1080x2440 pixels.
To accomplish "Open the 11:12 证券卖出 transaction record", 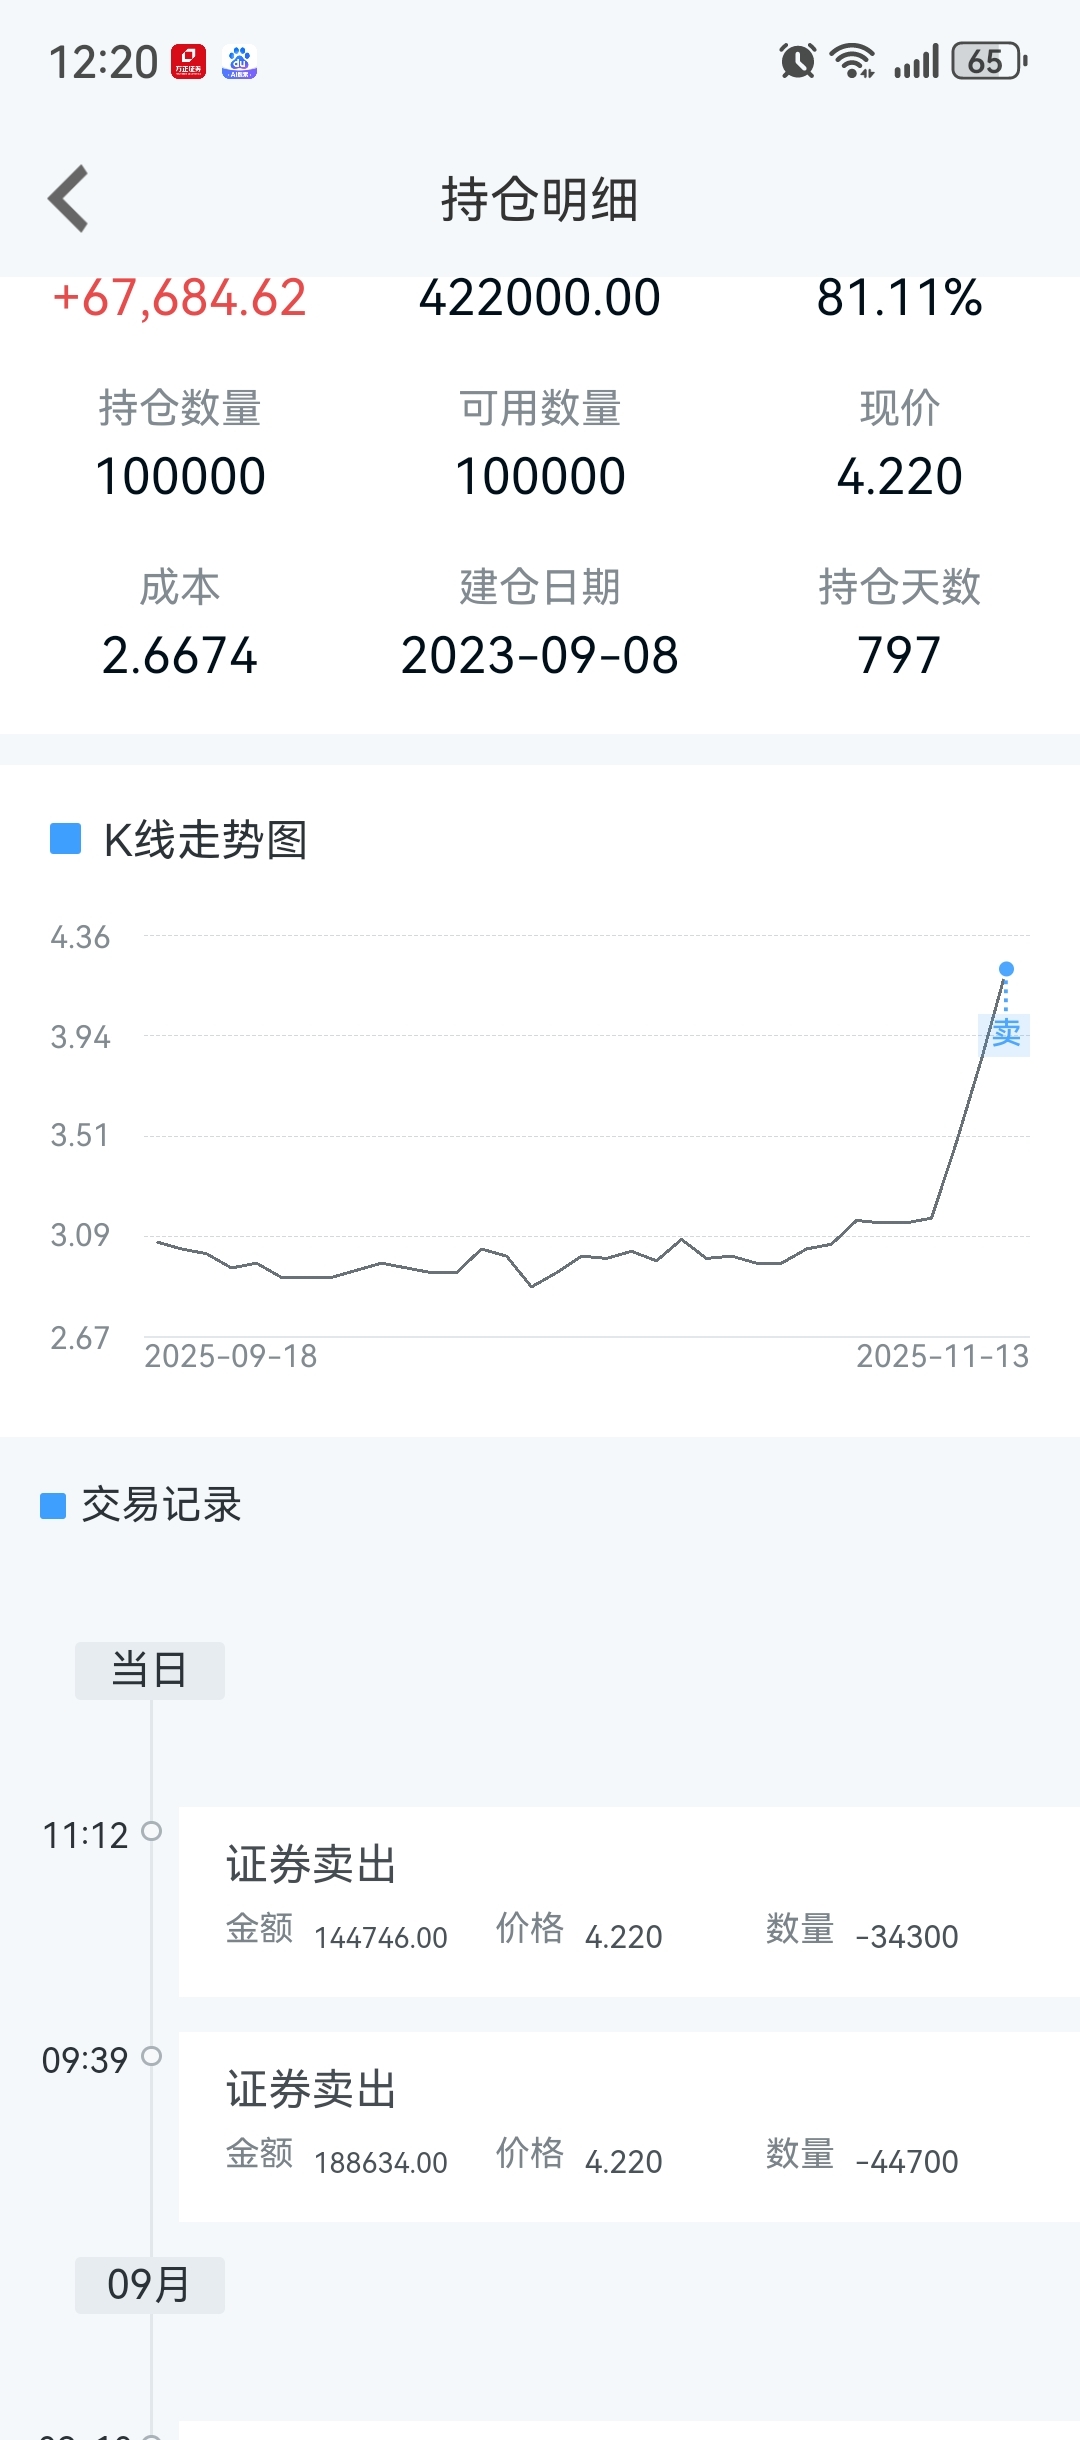I will click(x=628, y=1901).
